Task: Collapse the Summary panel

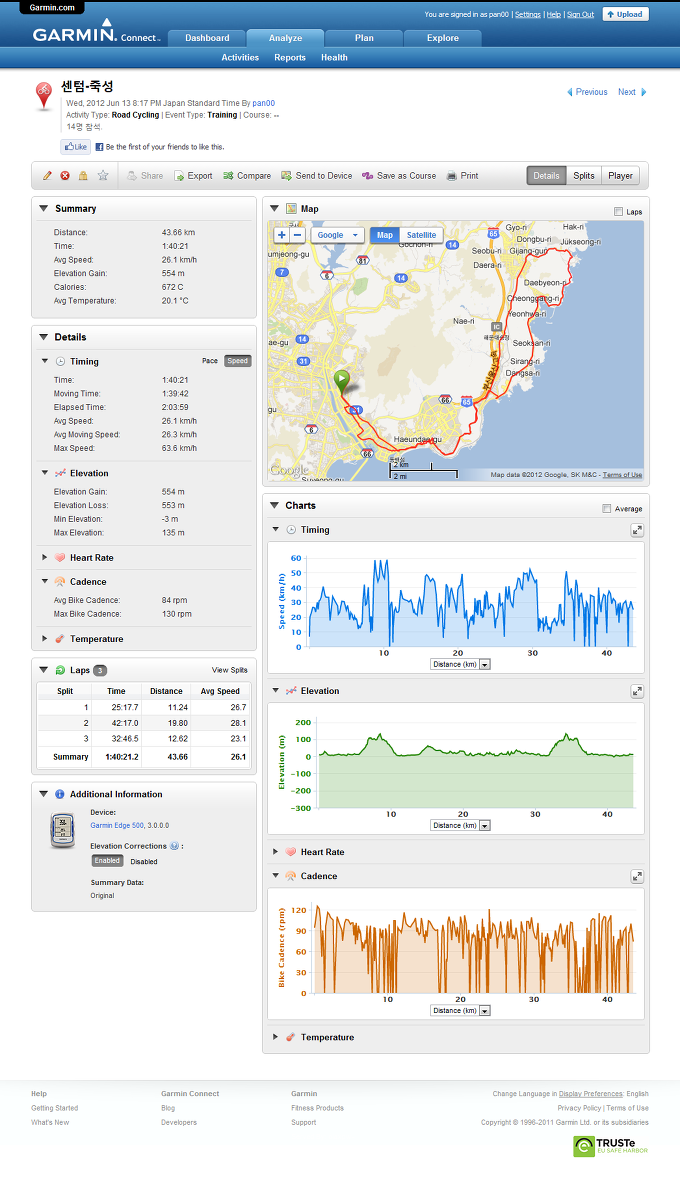Action: coord(44,208)
